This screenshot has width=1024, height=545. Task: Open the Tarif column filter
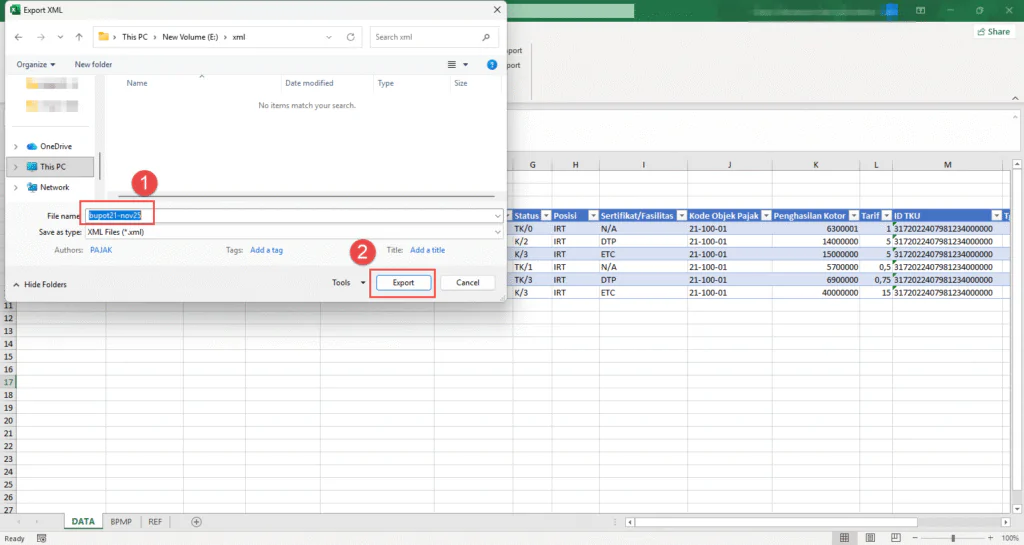(x=886, y=215)
